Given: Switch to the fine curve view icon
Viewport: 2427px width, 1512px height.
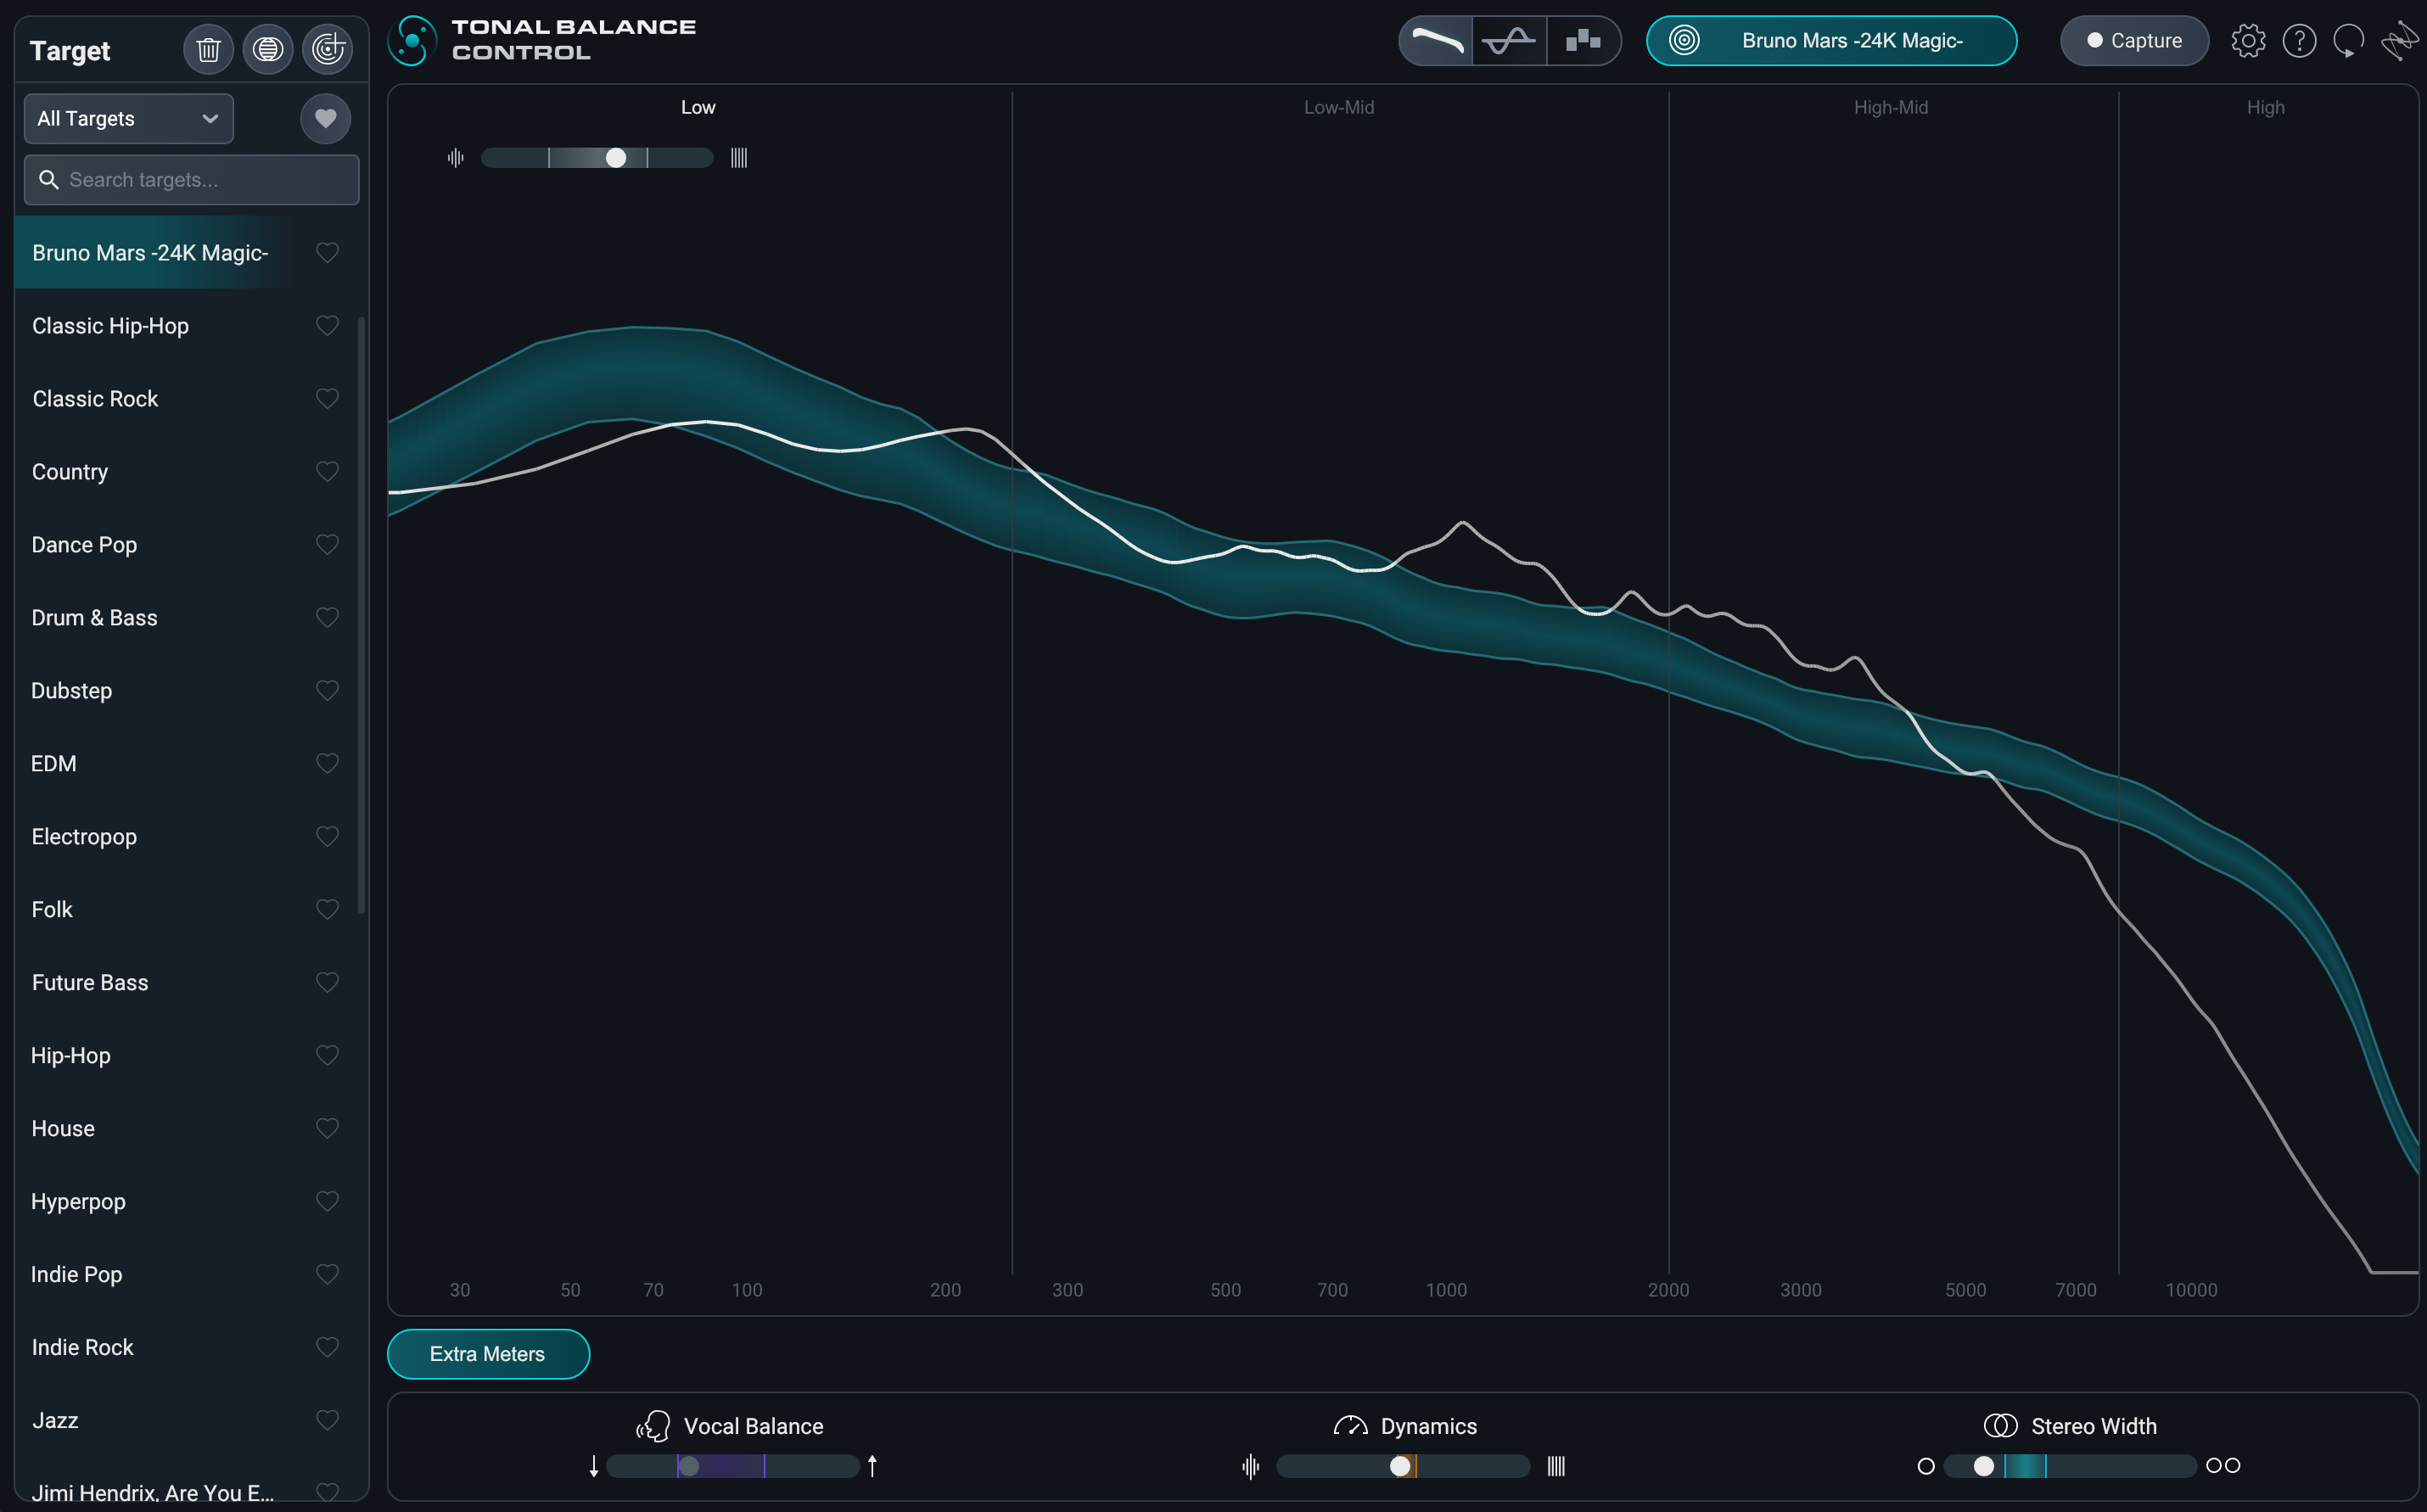Looking at the screenshot, I should (x=1509, y=41).
